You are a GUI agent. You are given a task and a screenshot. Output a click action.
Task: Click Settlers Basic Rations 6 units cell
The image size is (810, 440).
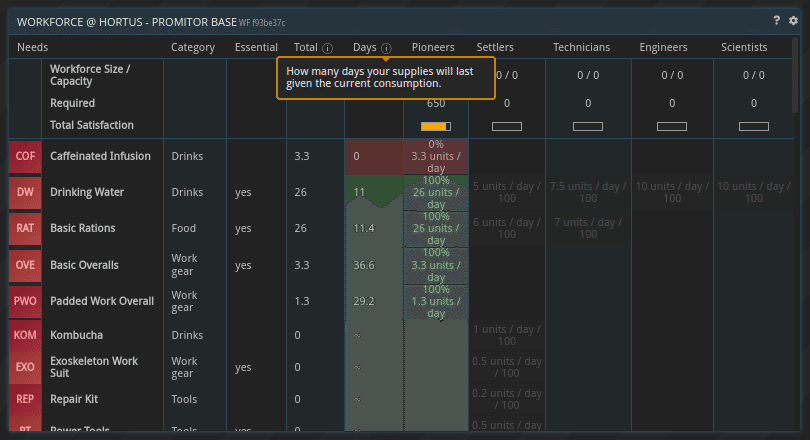pos(507,228)
